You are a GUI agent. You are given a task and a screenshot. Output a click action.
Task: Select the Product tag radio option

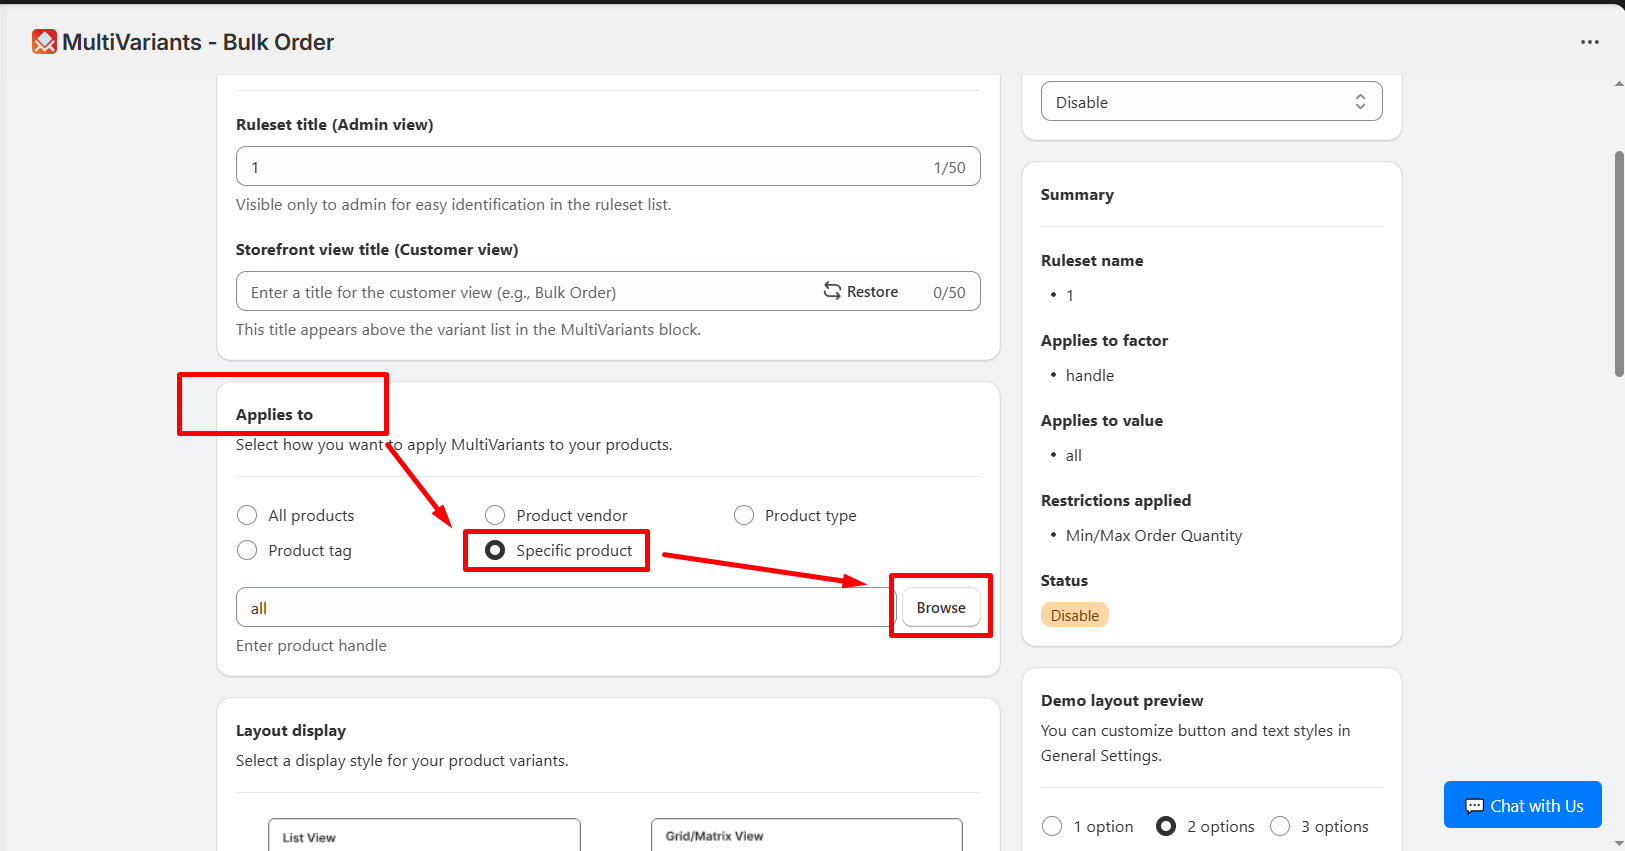[247, 550]
